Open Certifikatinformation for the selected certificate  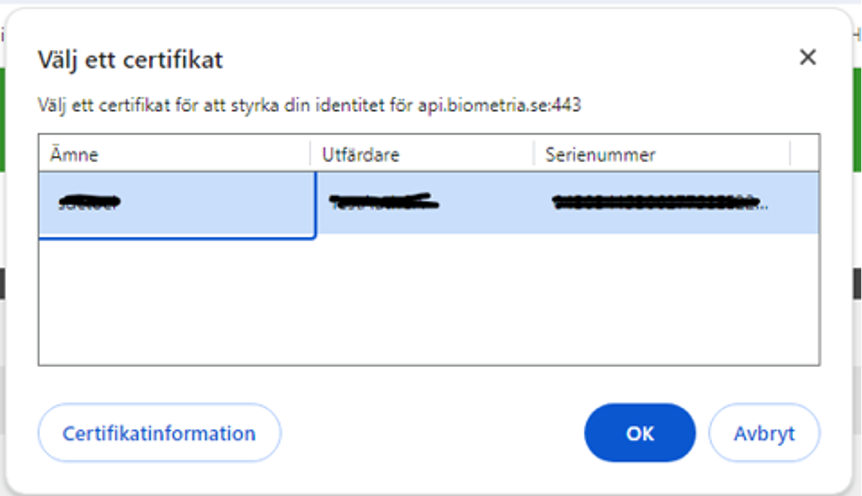point(159,433)
